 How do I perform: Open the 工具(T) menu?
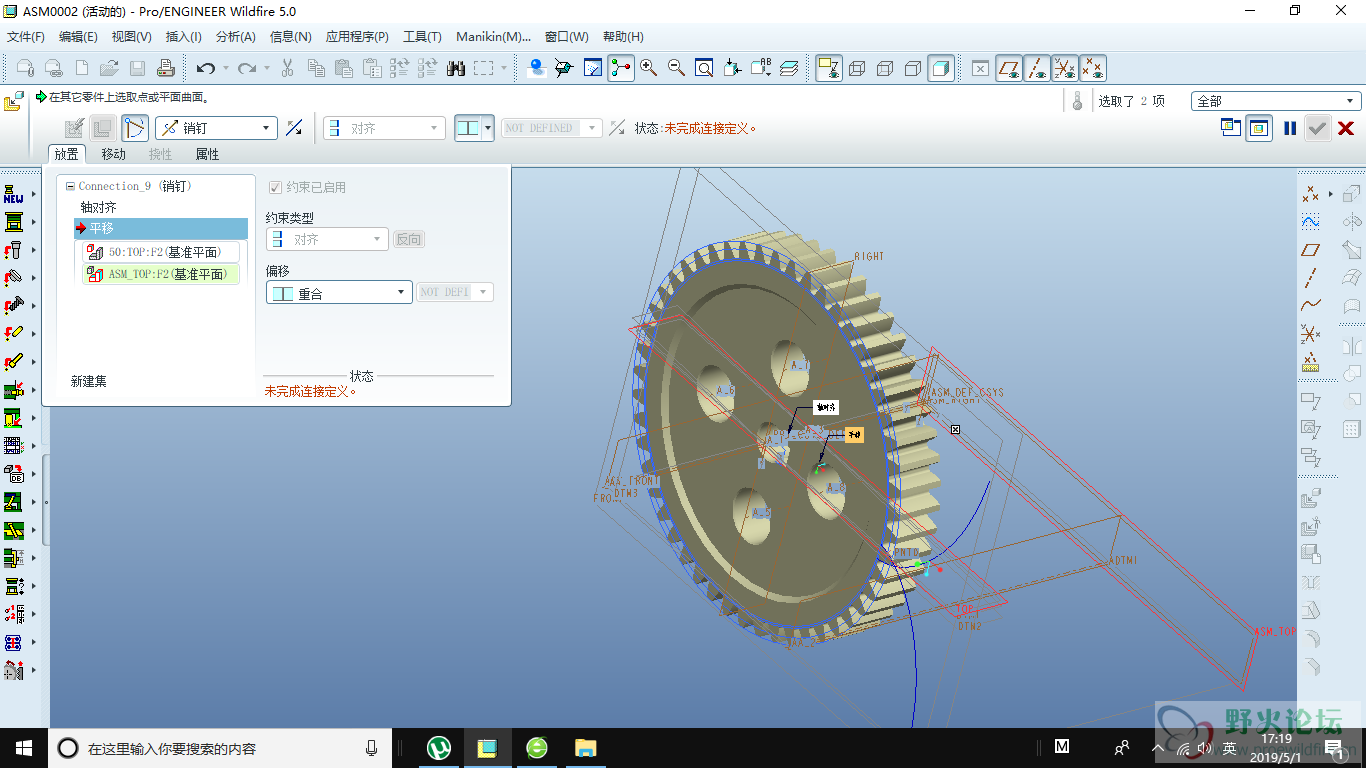click(422, 37)
